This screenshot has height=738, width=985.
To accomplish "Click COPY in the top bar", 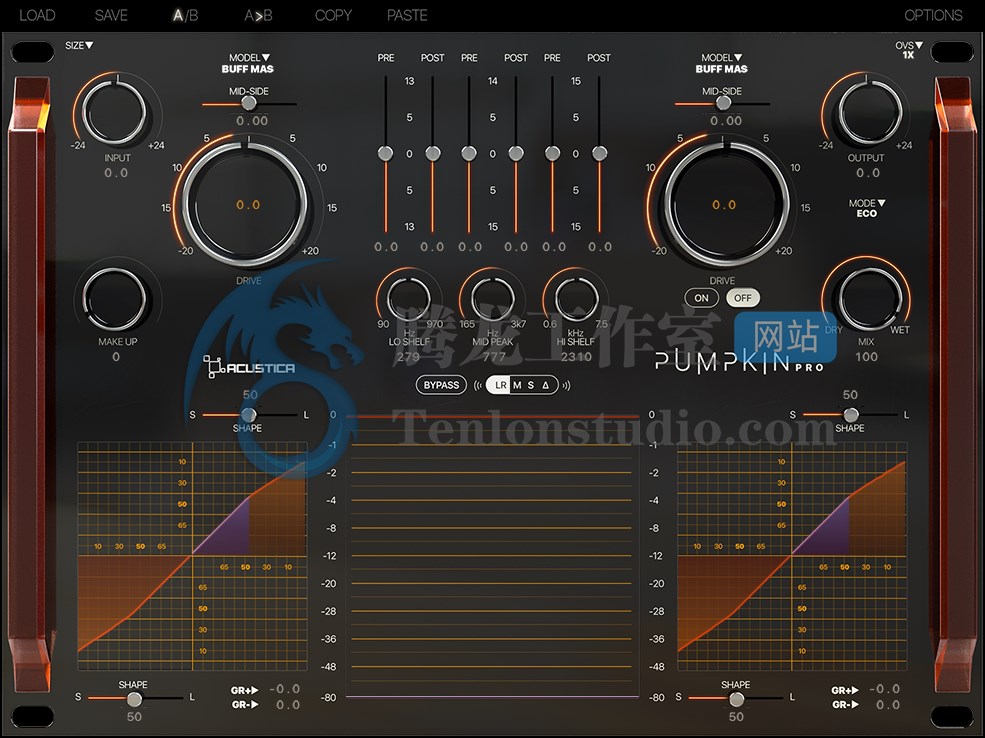I will click(x=333, y=15).
